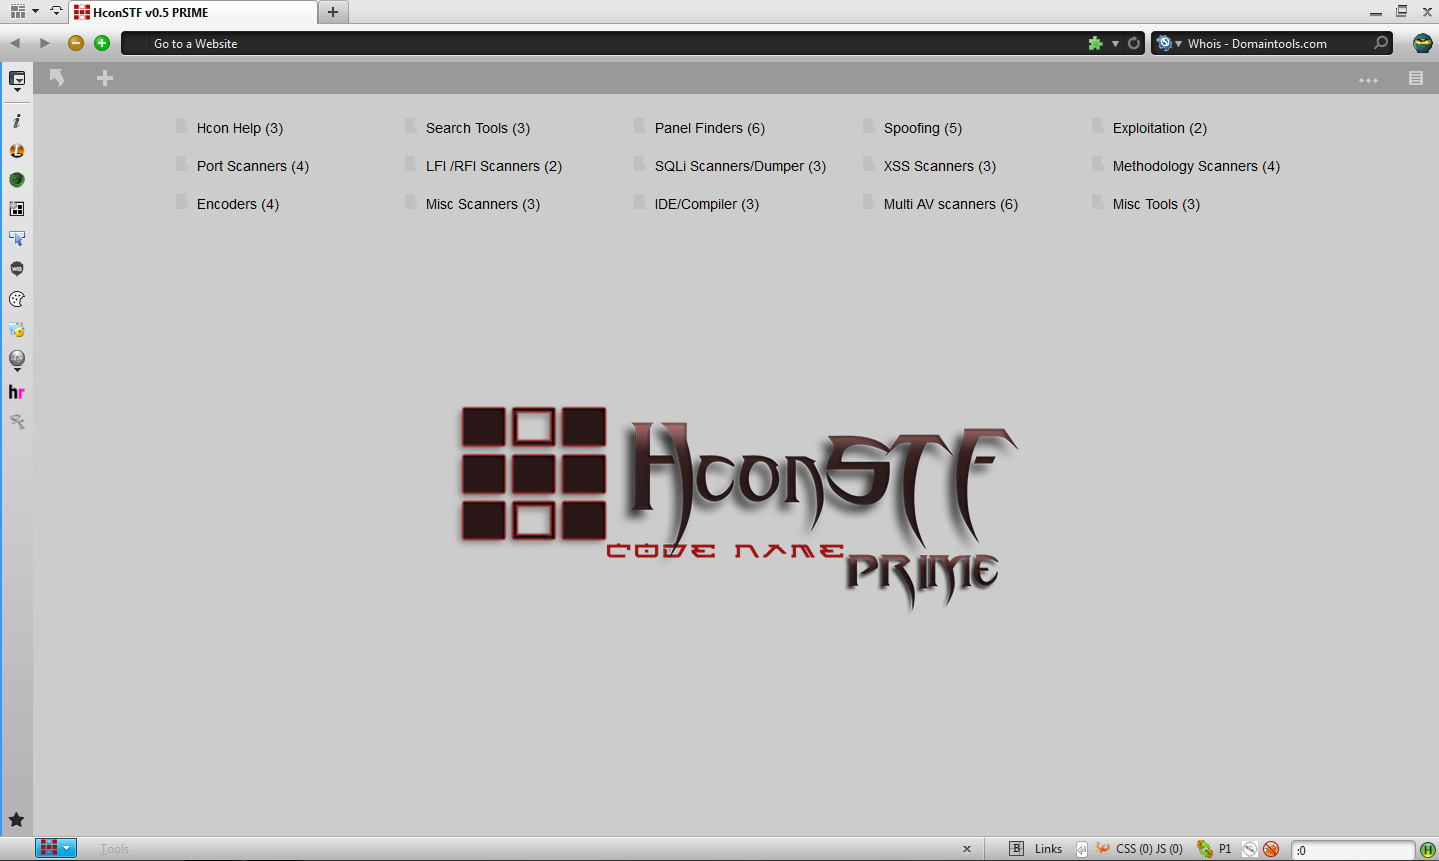Click the pink hr sidebar icon
The image size is (1439, 861).
tap(16, 391)
